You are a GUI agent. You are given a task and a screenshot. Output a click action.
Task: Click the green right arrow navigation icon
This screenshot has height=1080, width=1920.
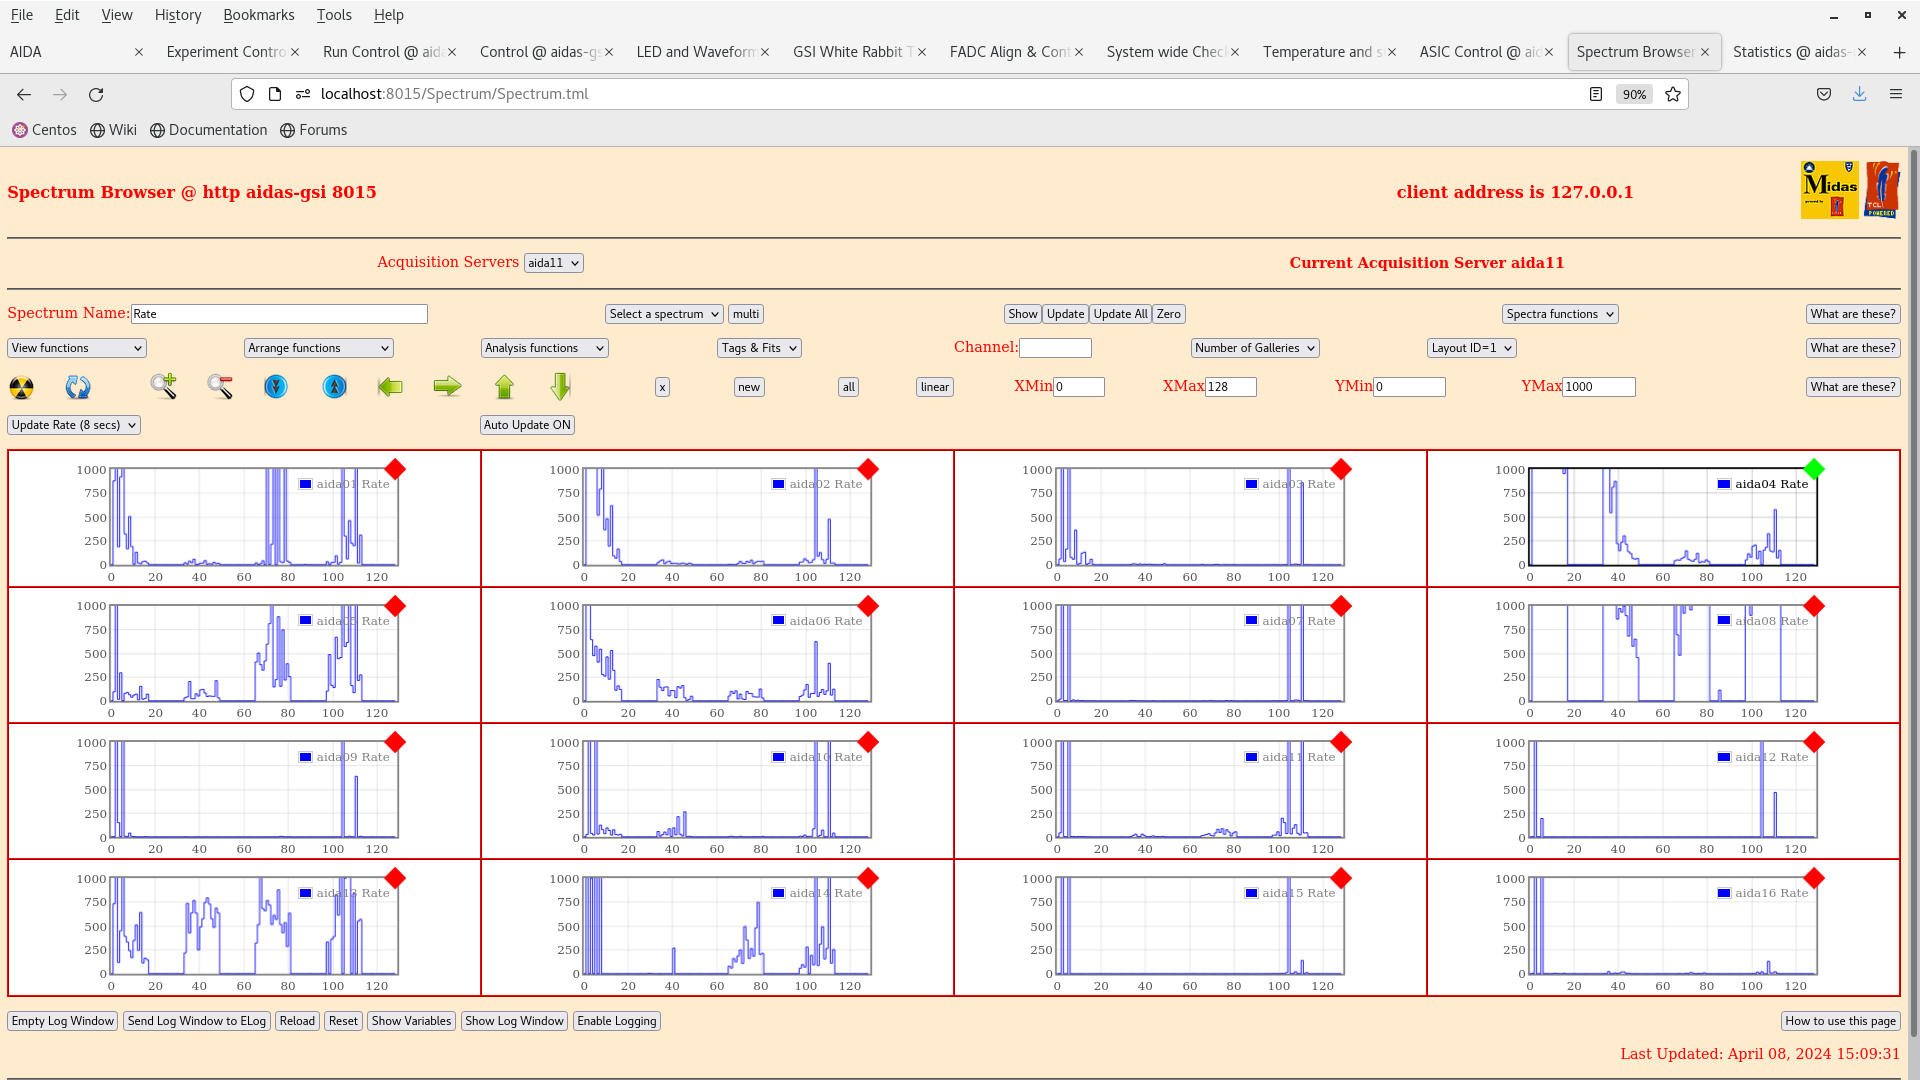point(448,386)
